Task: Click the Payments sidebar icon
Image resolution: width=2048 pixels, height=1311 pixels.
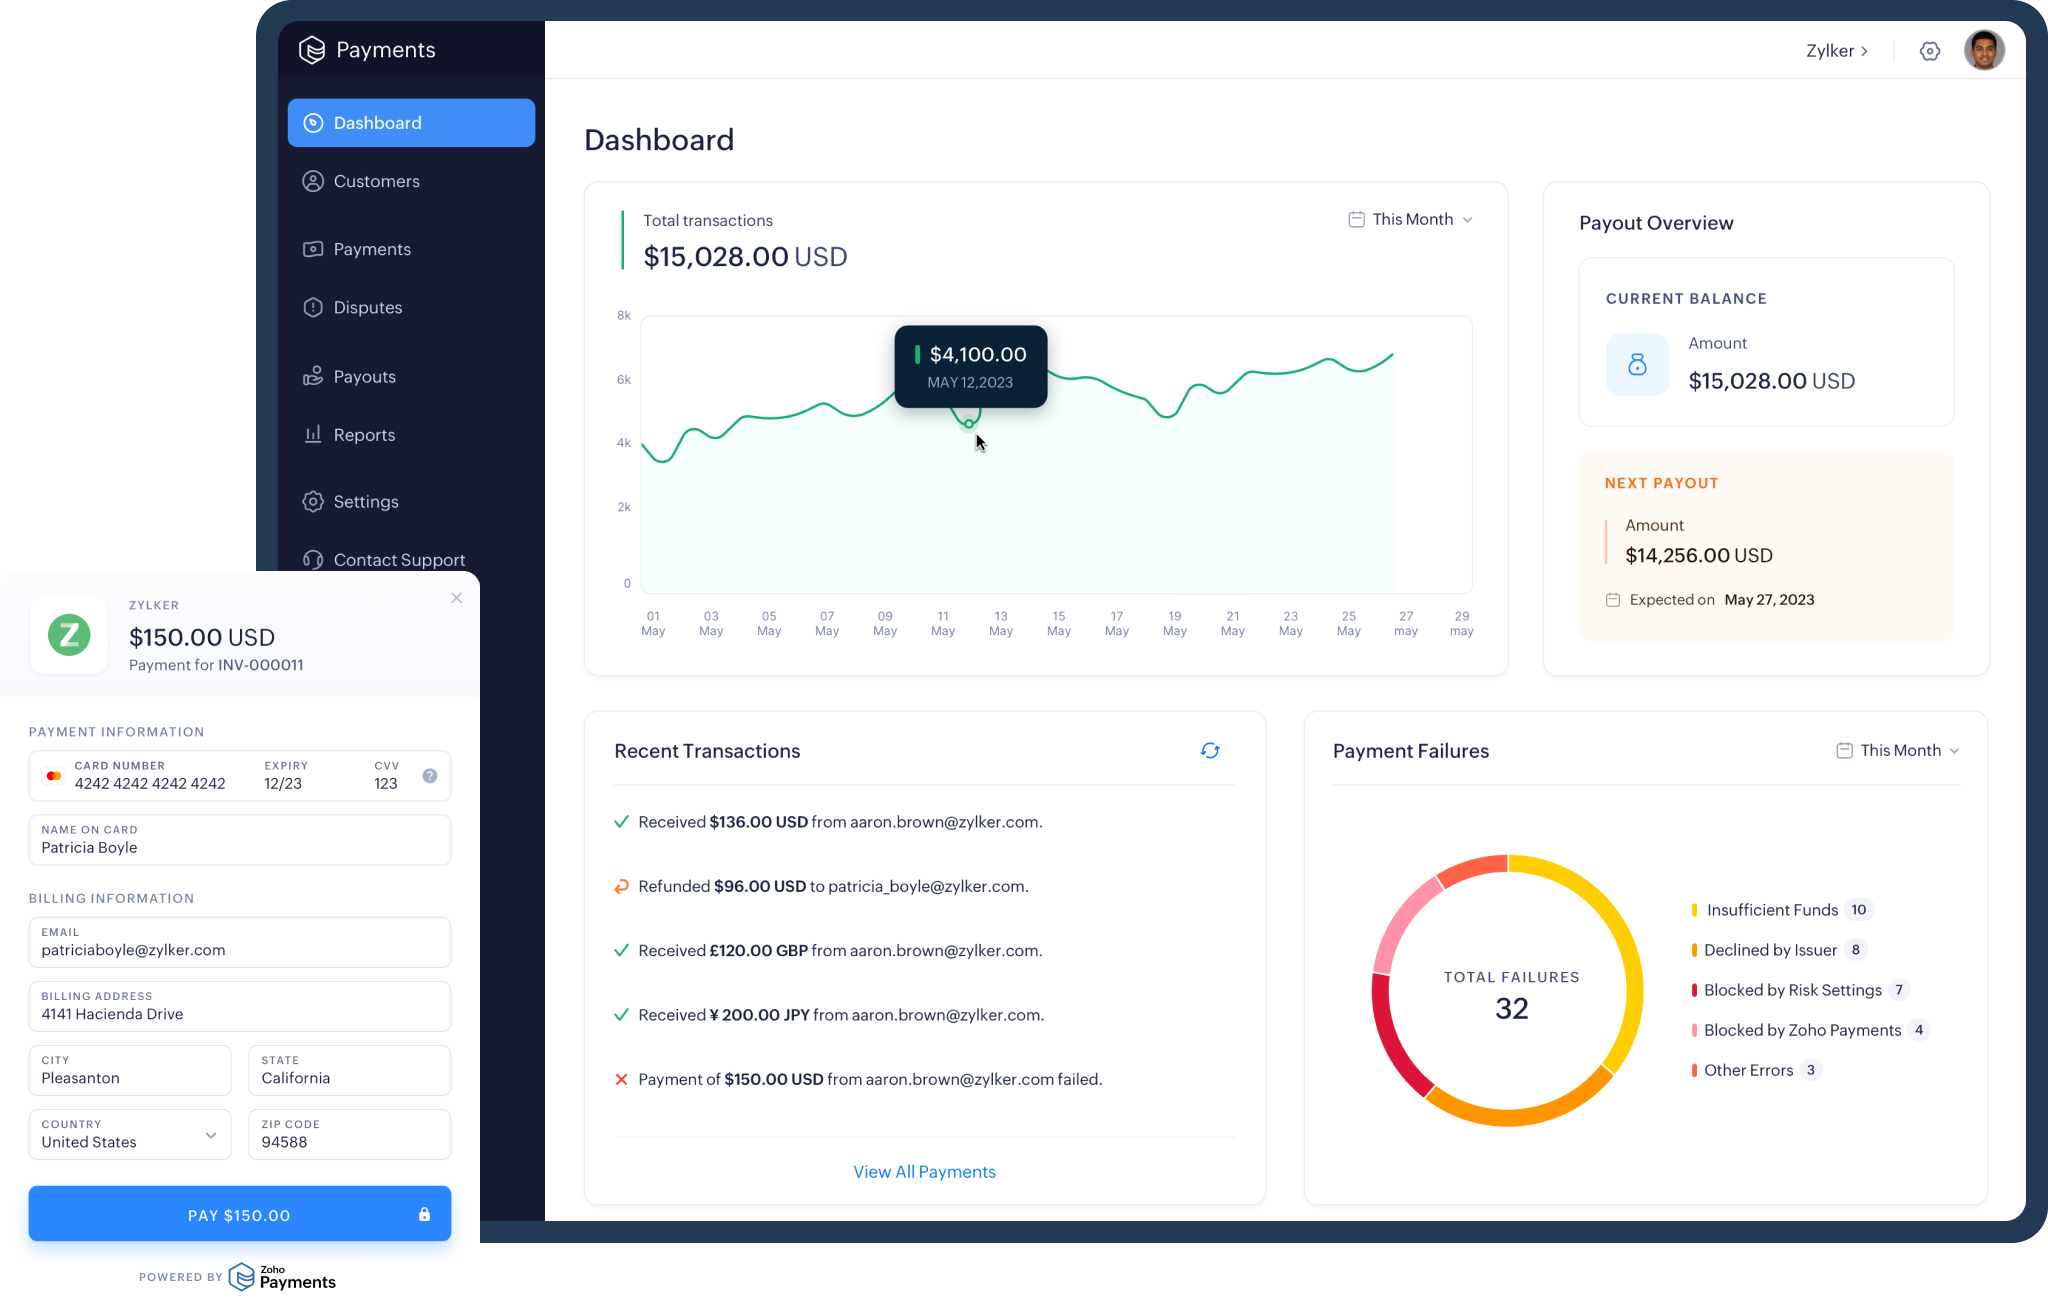Action: (313, 249)
